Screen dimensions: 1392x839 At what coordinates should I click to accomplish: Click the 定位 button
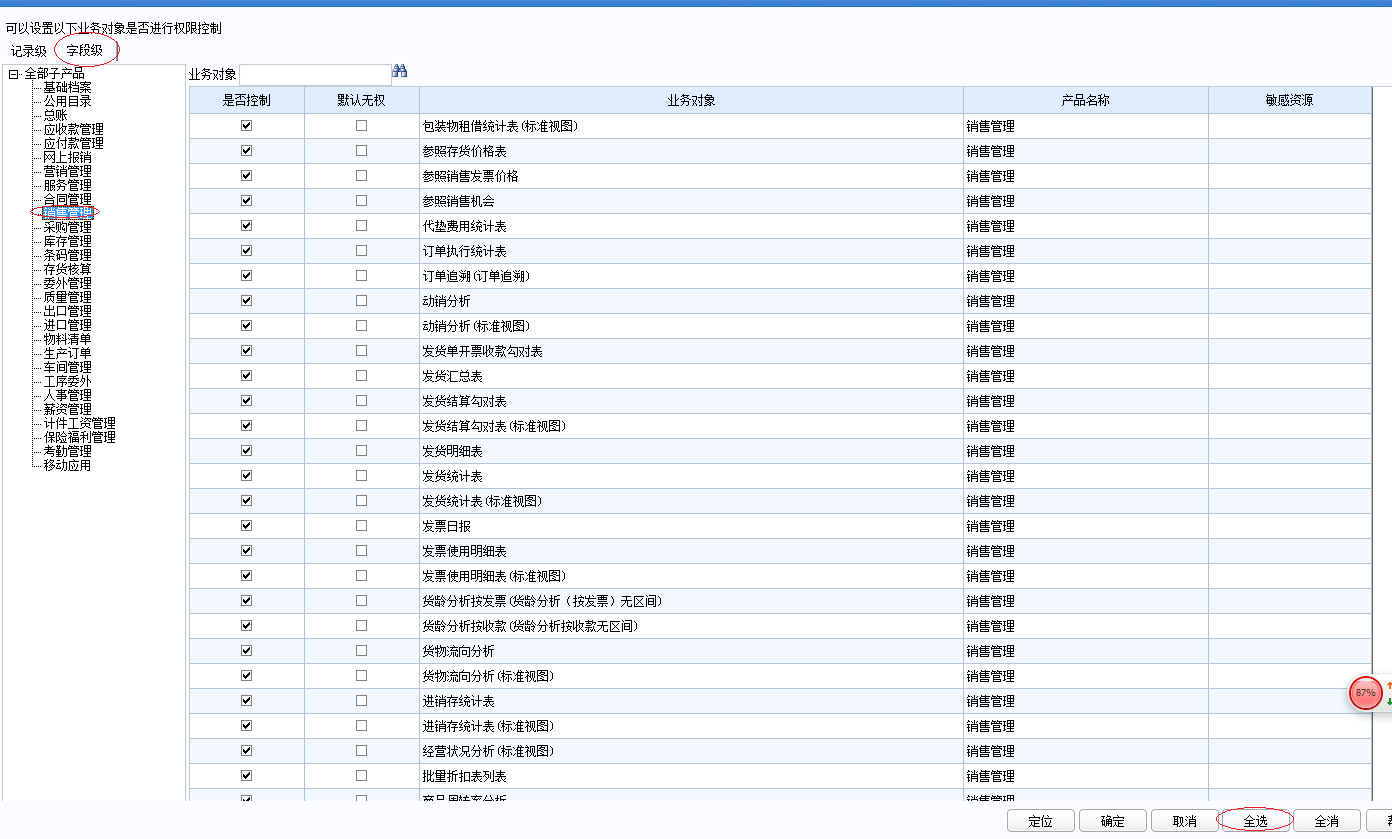point(1040,821)
